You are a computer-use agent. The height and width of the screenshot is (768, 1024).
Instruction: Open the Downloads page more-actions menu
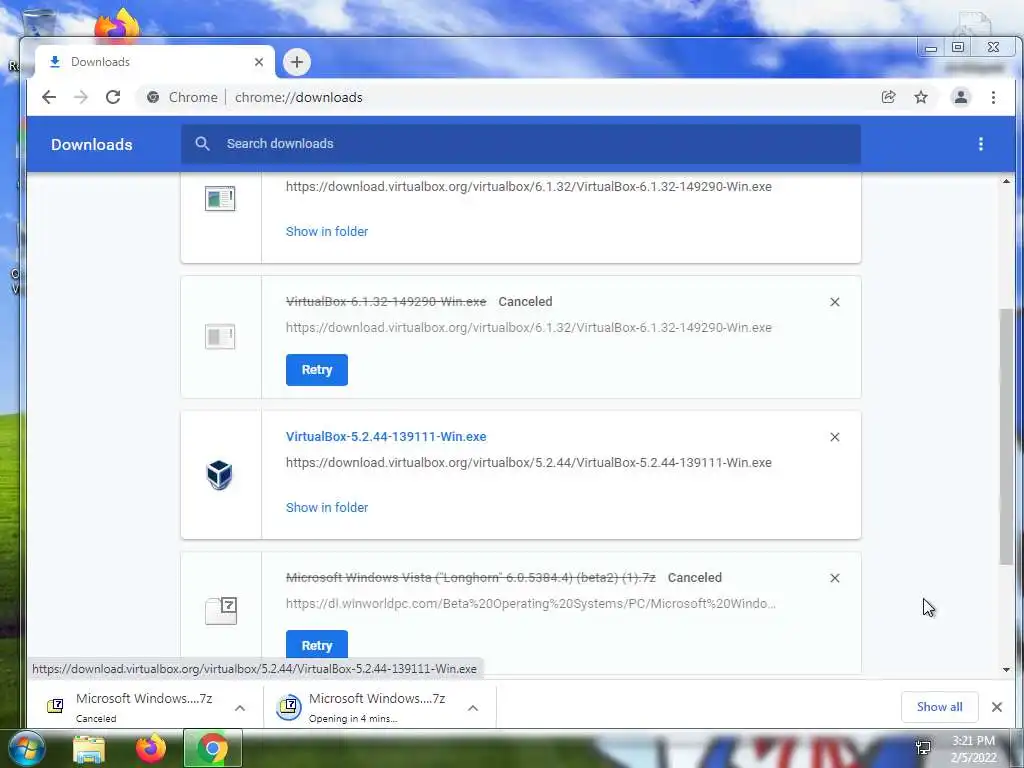point(980,144)
